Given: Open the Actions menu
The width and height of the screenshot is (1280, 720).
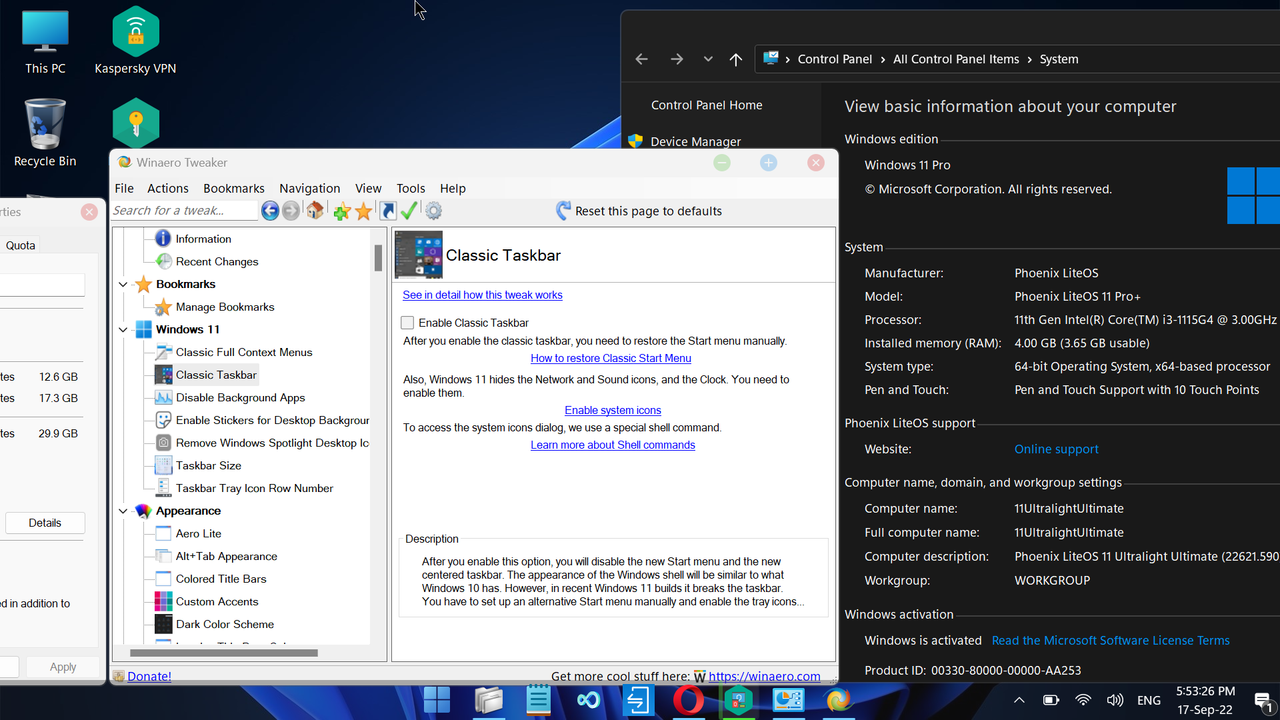Looking at the screenshot, I should 168,188.
